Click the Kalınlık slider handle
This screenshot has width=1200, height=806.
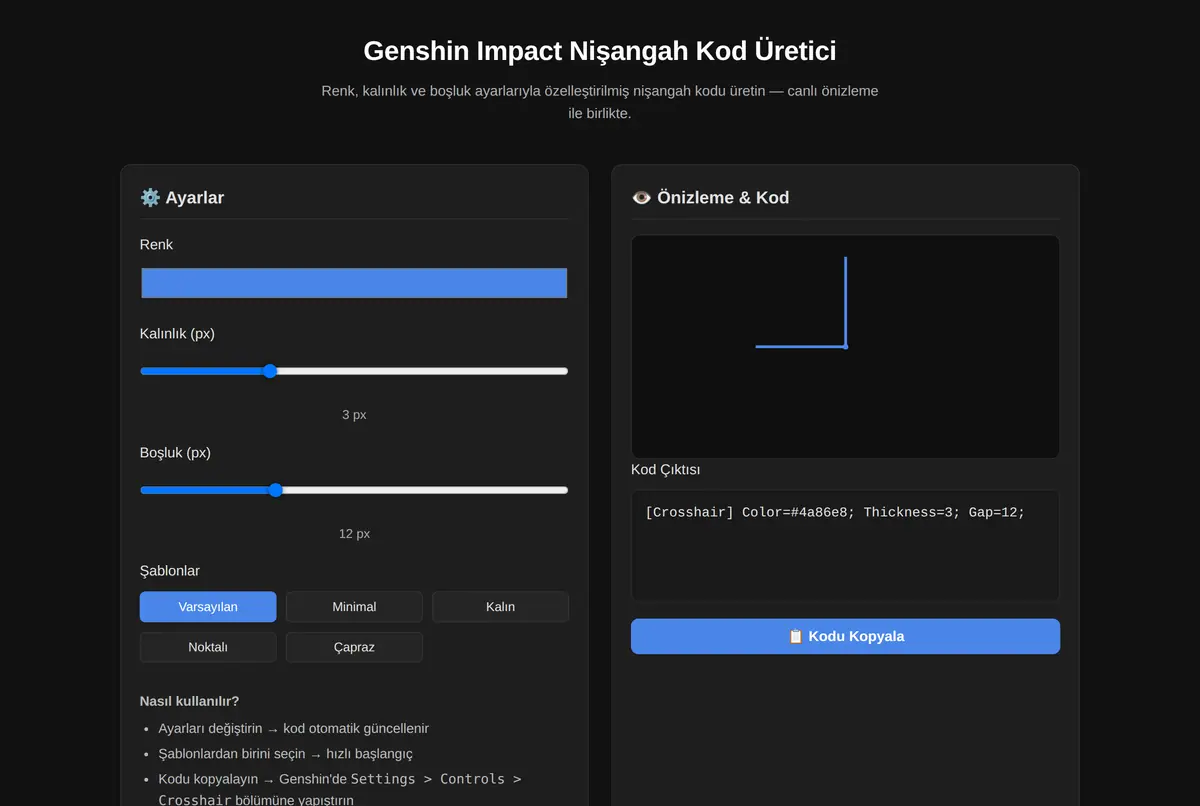click(269, 371)
